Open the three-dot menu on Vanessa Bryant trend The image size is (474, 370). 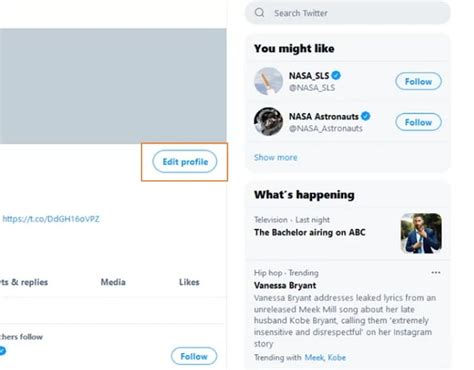pyautogui.click(x=436, y=273)
